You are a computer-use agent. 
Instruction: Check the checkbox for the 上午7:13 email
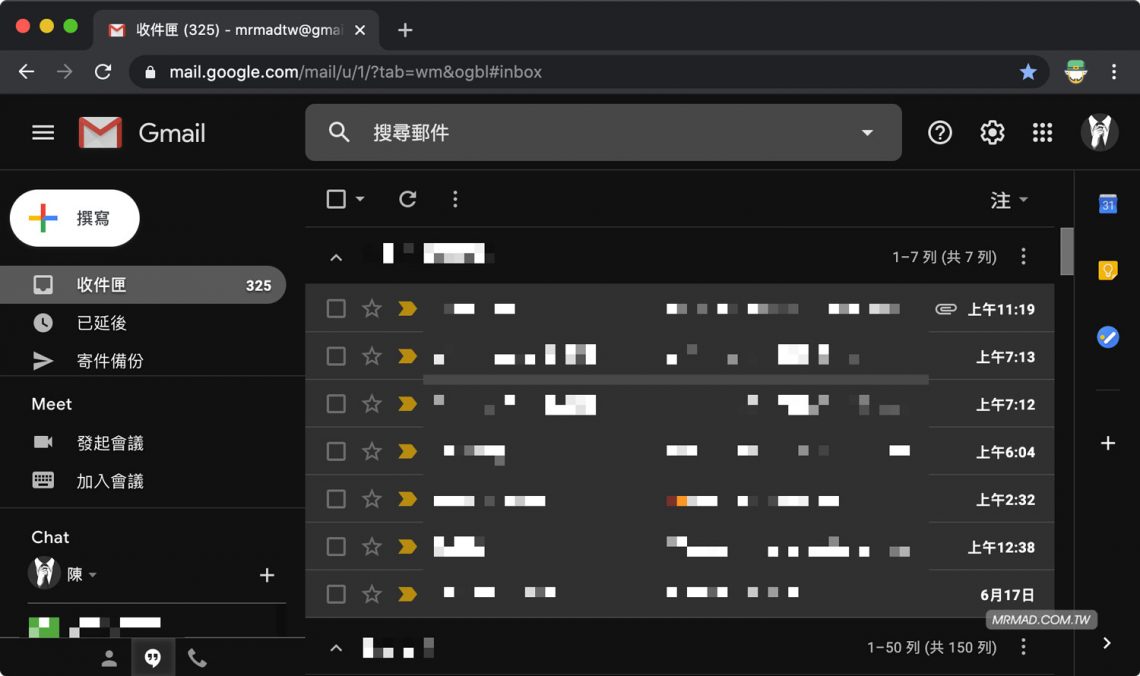click(336, 356)
